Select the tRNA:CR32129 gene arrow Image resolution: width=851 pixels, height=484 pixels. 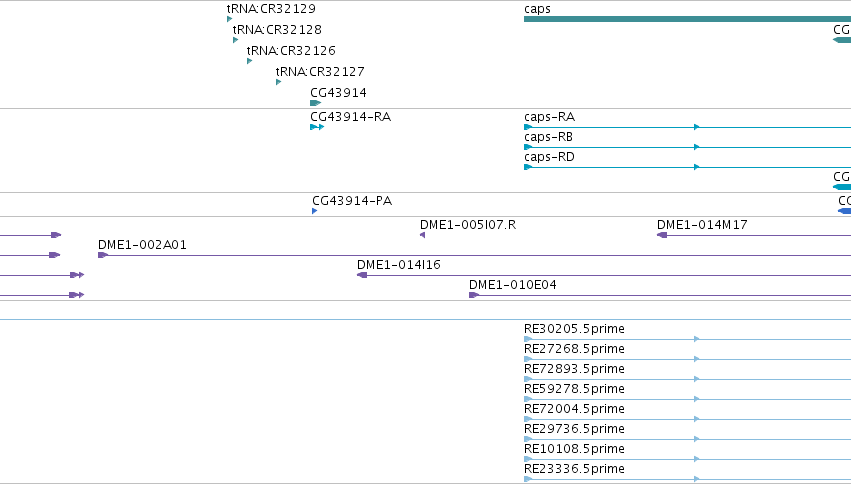tap(230, 19)
